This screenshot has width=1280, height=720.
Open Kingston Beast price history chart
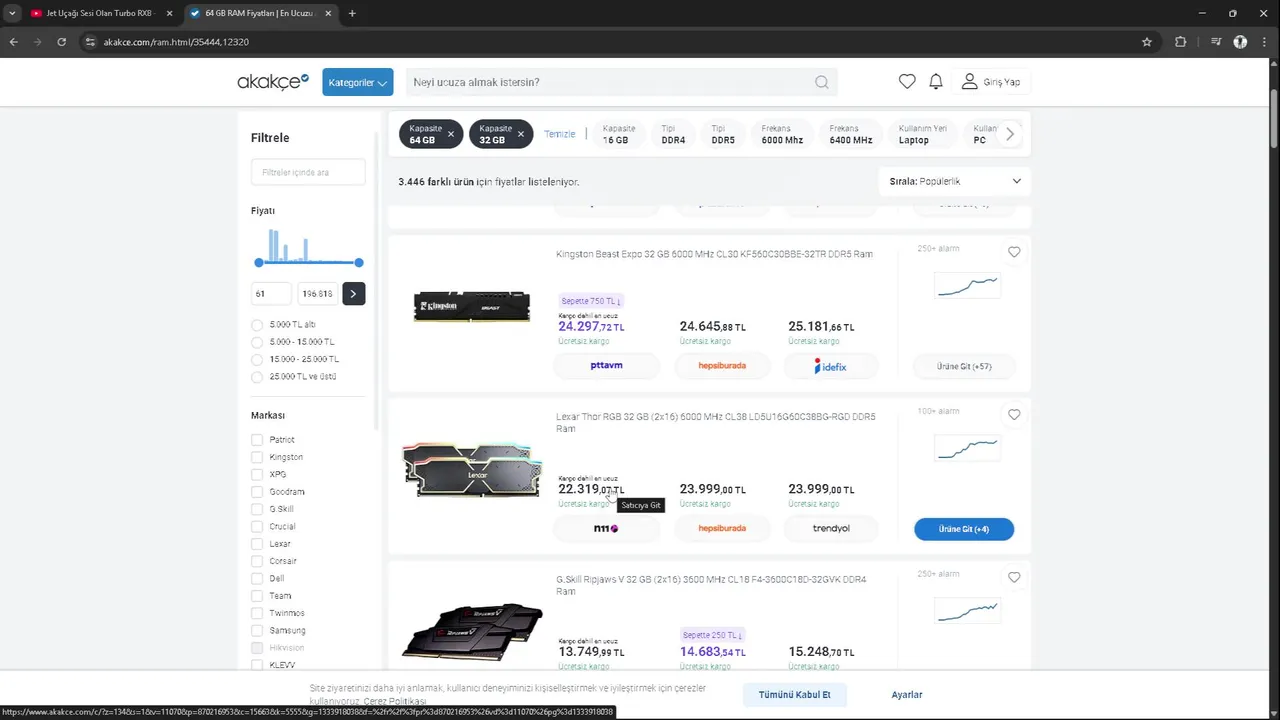tap(966, 286)
